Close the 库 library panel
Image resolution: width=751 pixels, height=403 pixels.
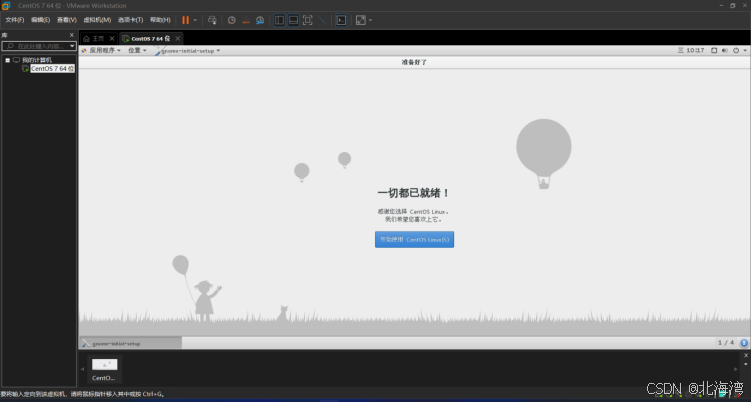click(72, 35)
